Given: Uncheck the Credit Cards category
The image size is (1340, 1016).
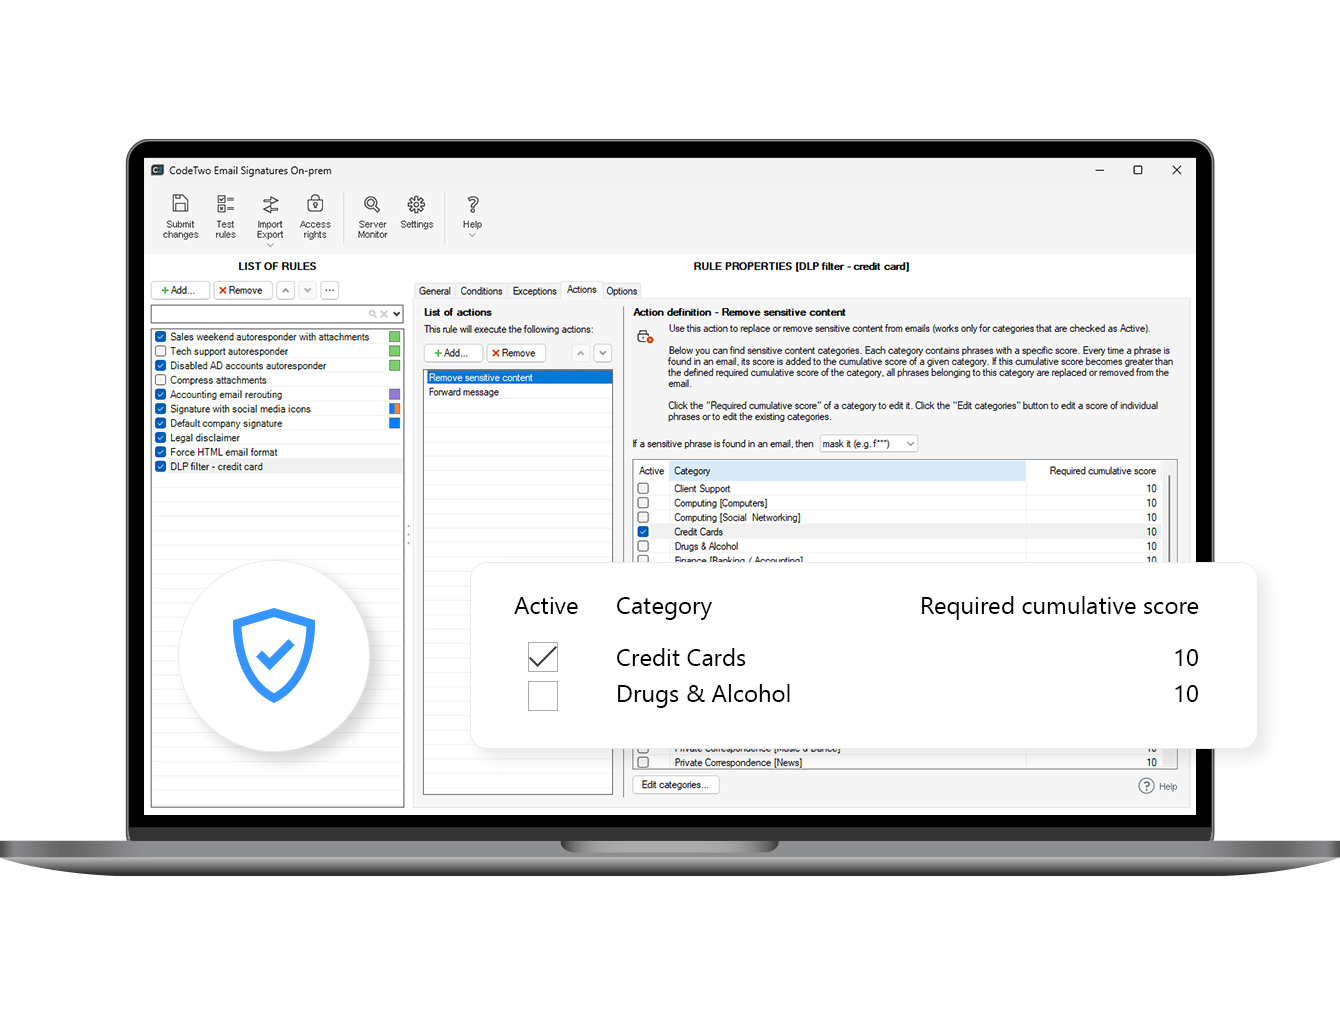Looking at the screenshot, I should tap(543, 657).
